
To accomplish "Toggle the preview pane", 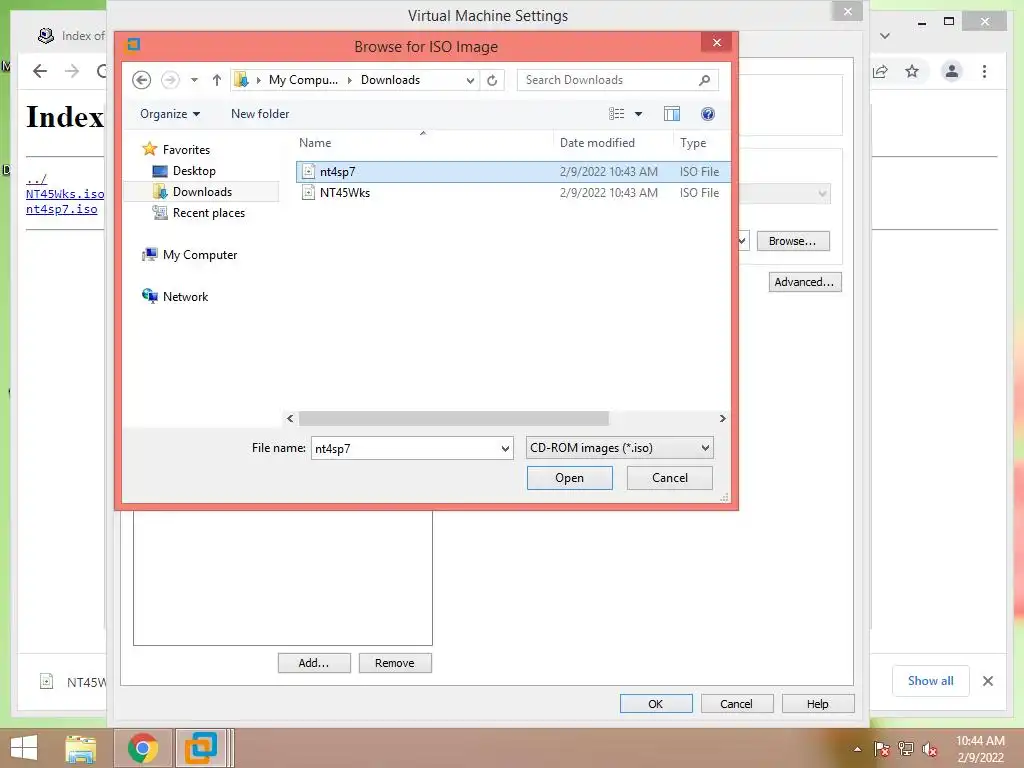I will (x=671, y=114).
